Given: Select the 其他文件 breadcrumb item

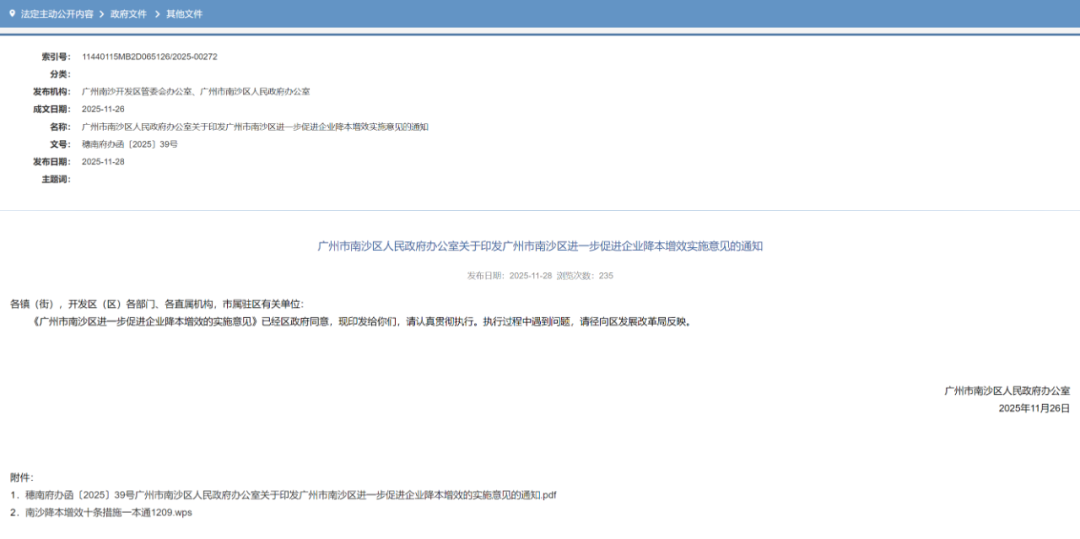Looking at the screenshot, I should [x=184, y=14].
